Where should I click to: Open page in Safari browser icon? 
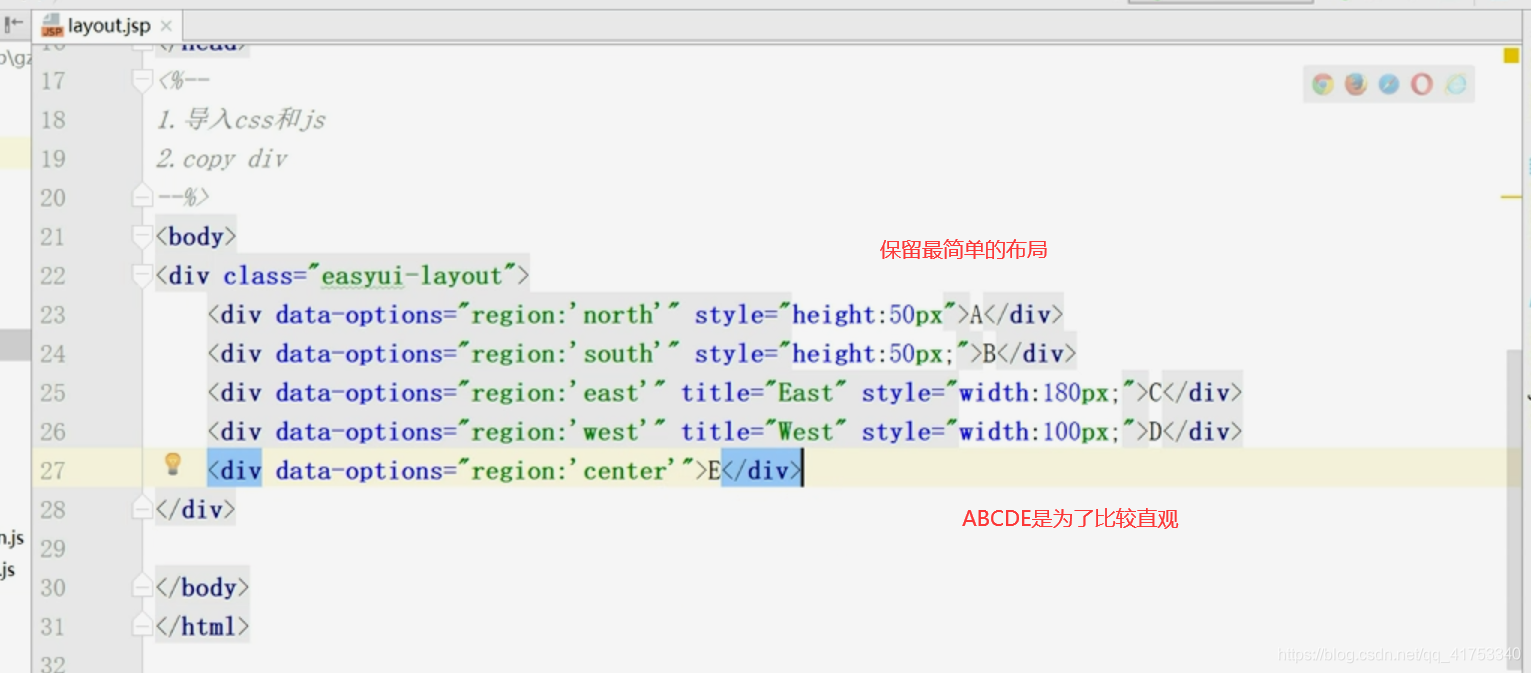tap(1389, 85)
